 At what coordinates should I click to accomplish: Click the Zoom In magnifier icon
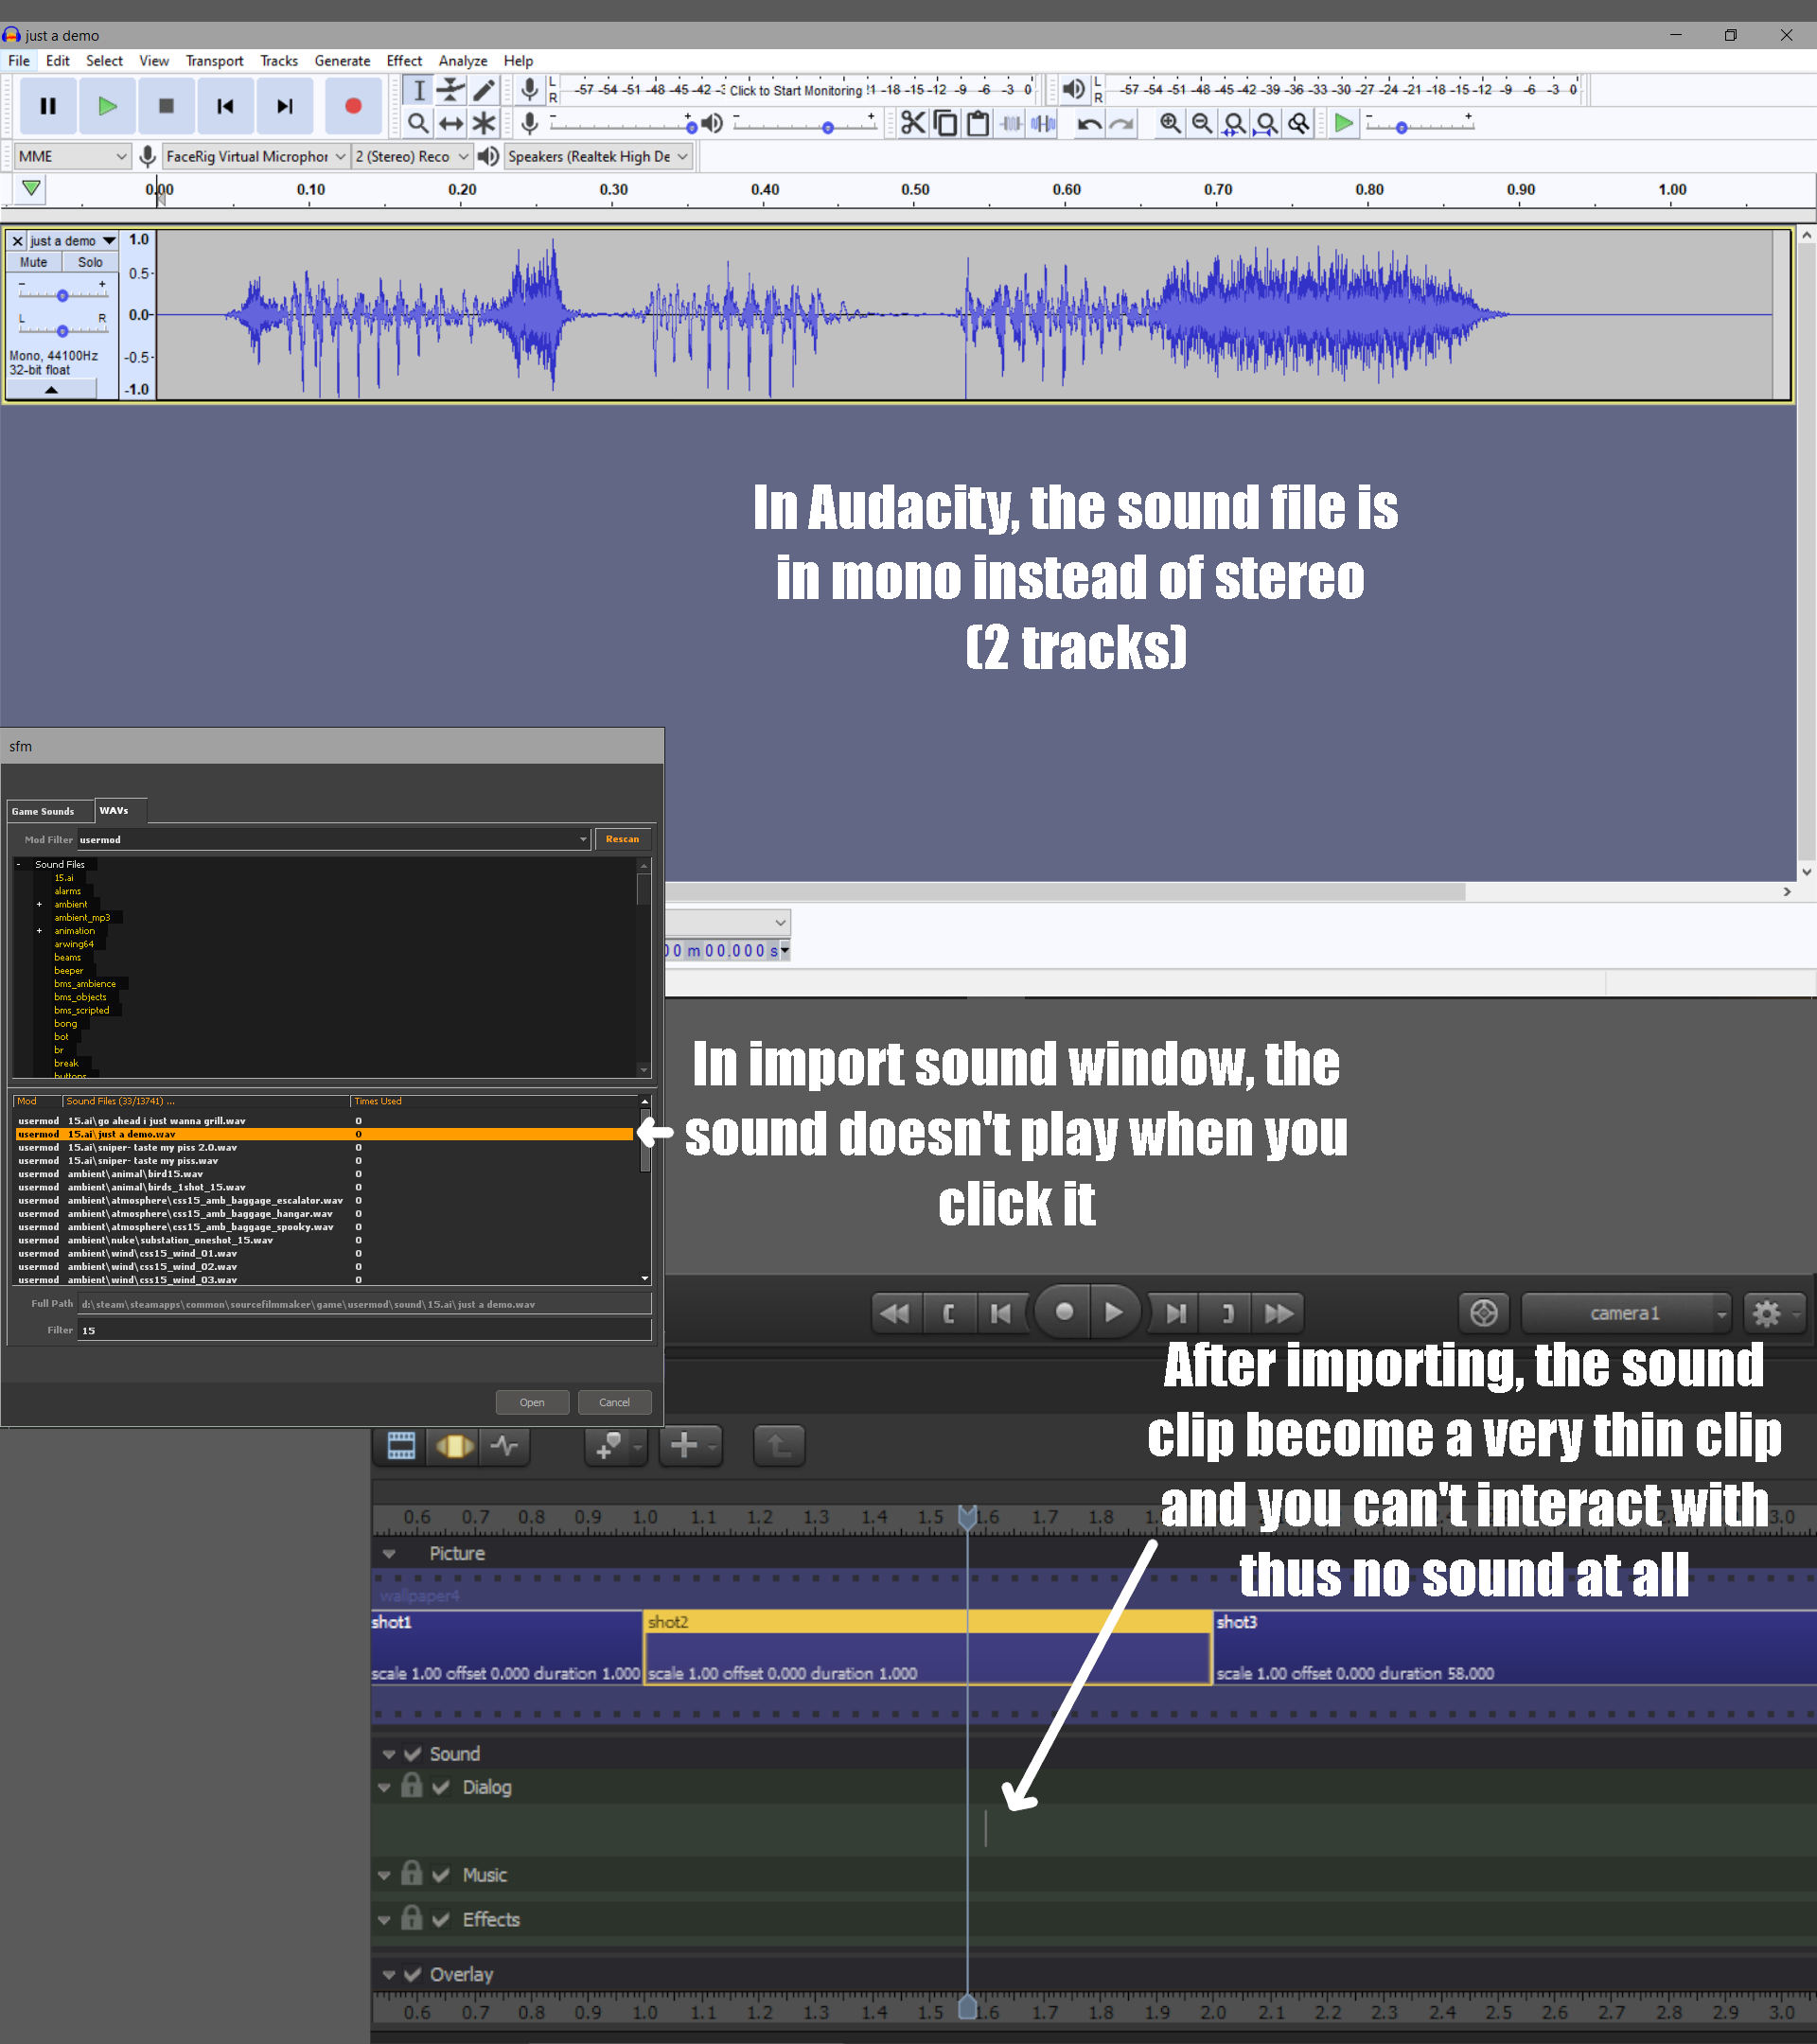click(x=1169, y=123)
